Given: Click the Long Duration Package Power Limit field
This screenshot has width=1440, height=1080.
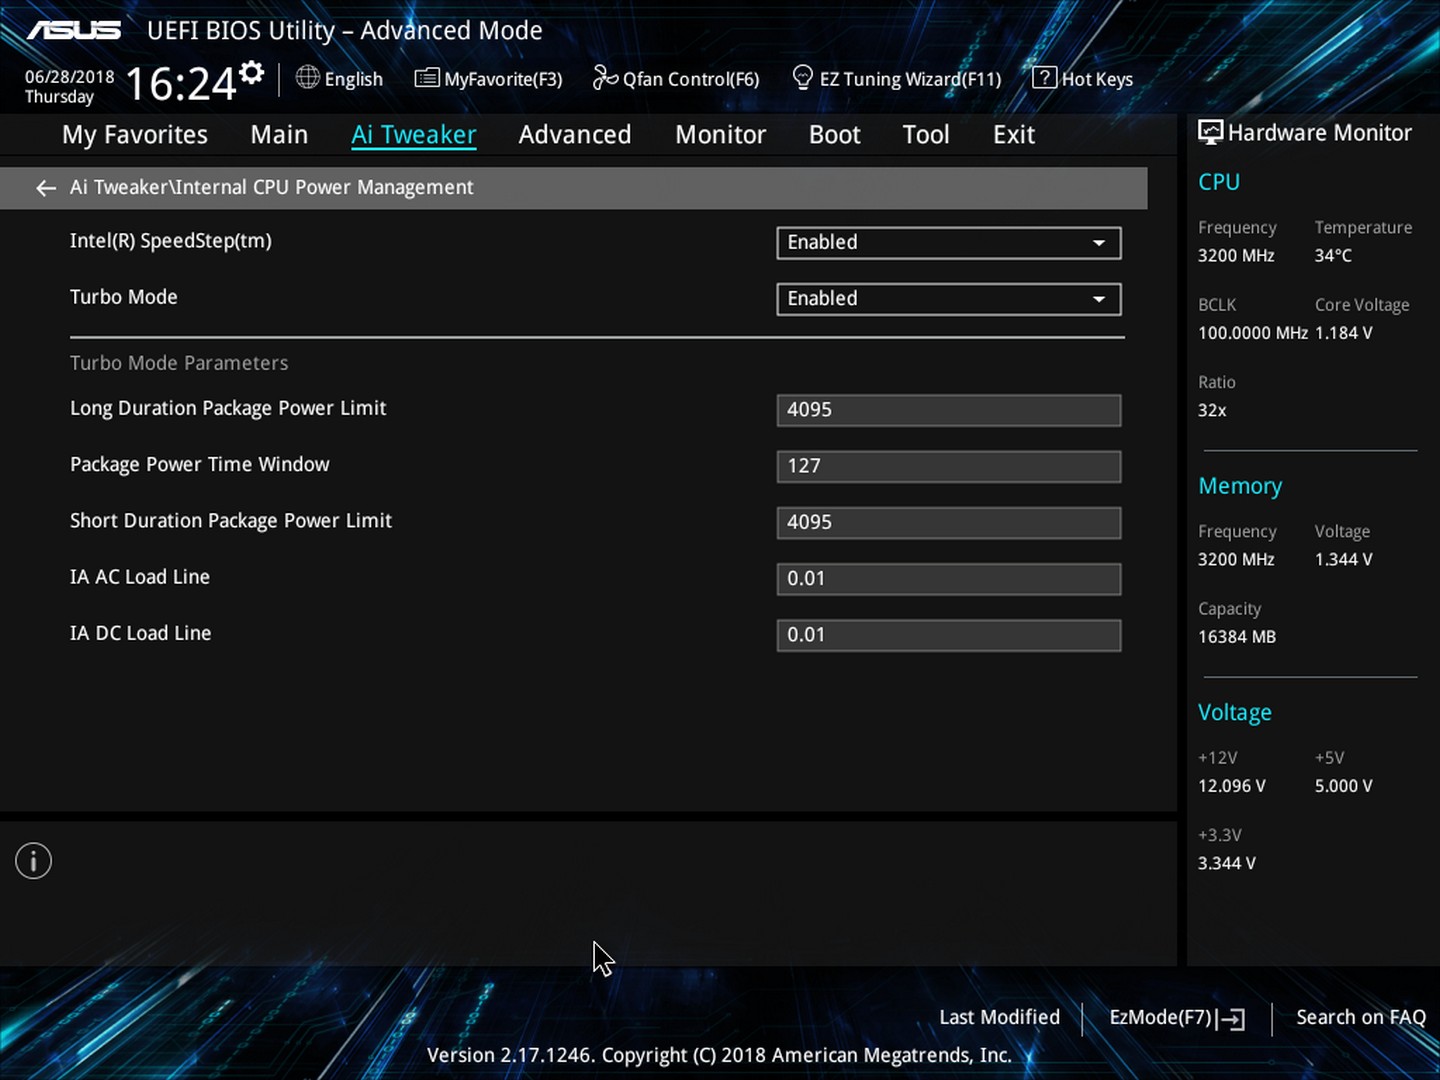Looking at the screenshot, I should pyautogui.click(x=949, y=410).
